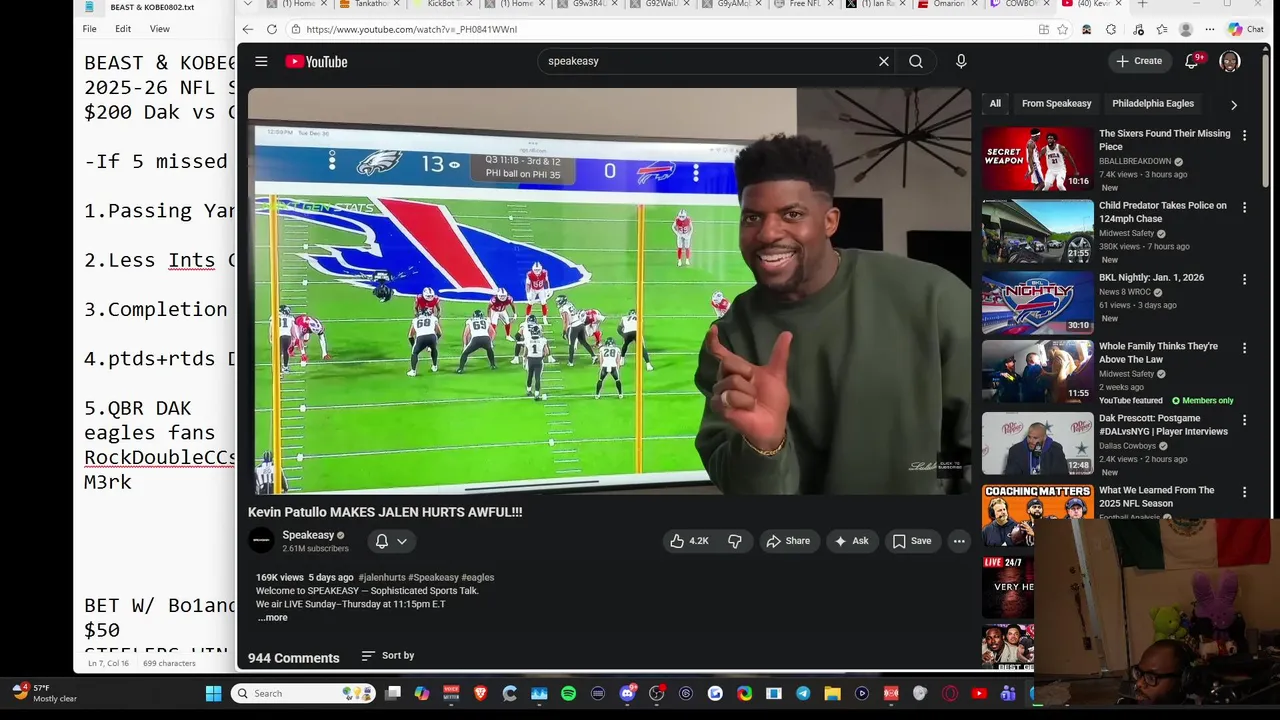Open options for the Sixers Missing Piece video
The width and height of the screenshot is (1280, 720).
[1245, 135]
